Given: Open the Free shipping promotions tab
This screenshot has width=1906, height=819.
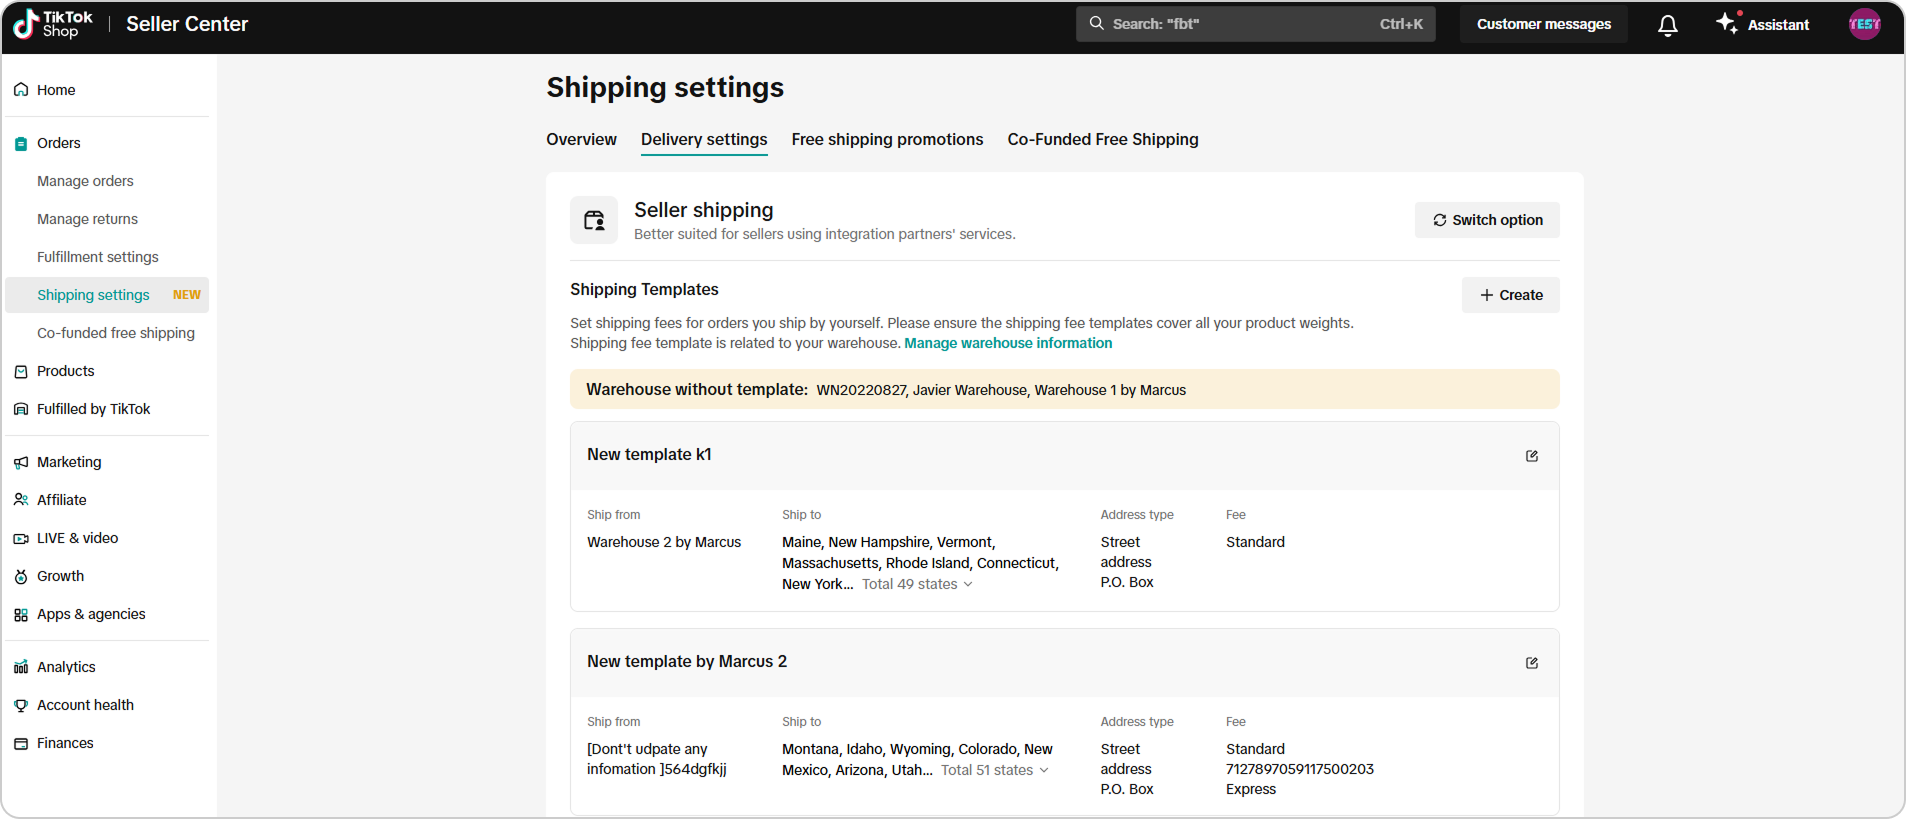Looking at the screenshot, I should tap(887, 140).
